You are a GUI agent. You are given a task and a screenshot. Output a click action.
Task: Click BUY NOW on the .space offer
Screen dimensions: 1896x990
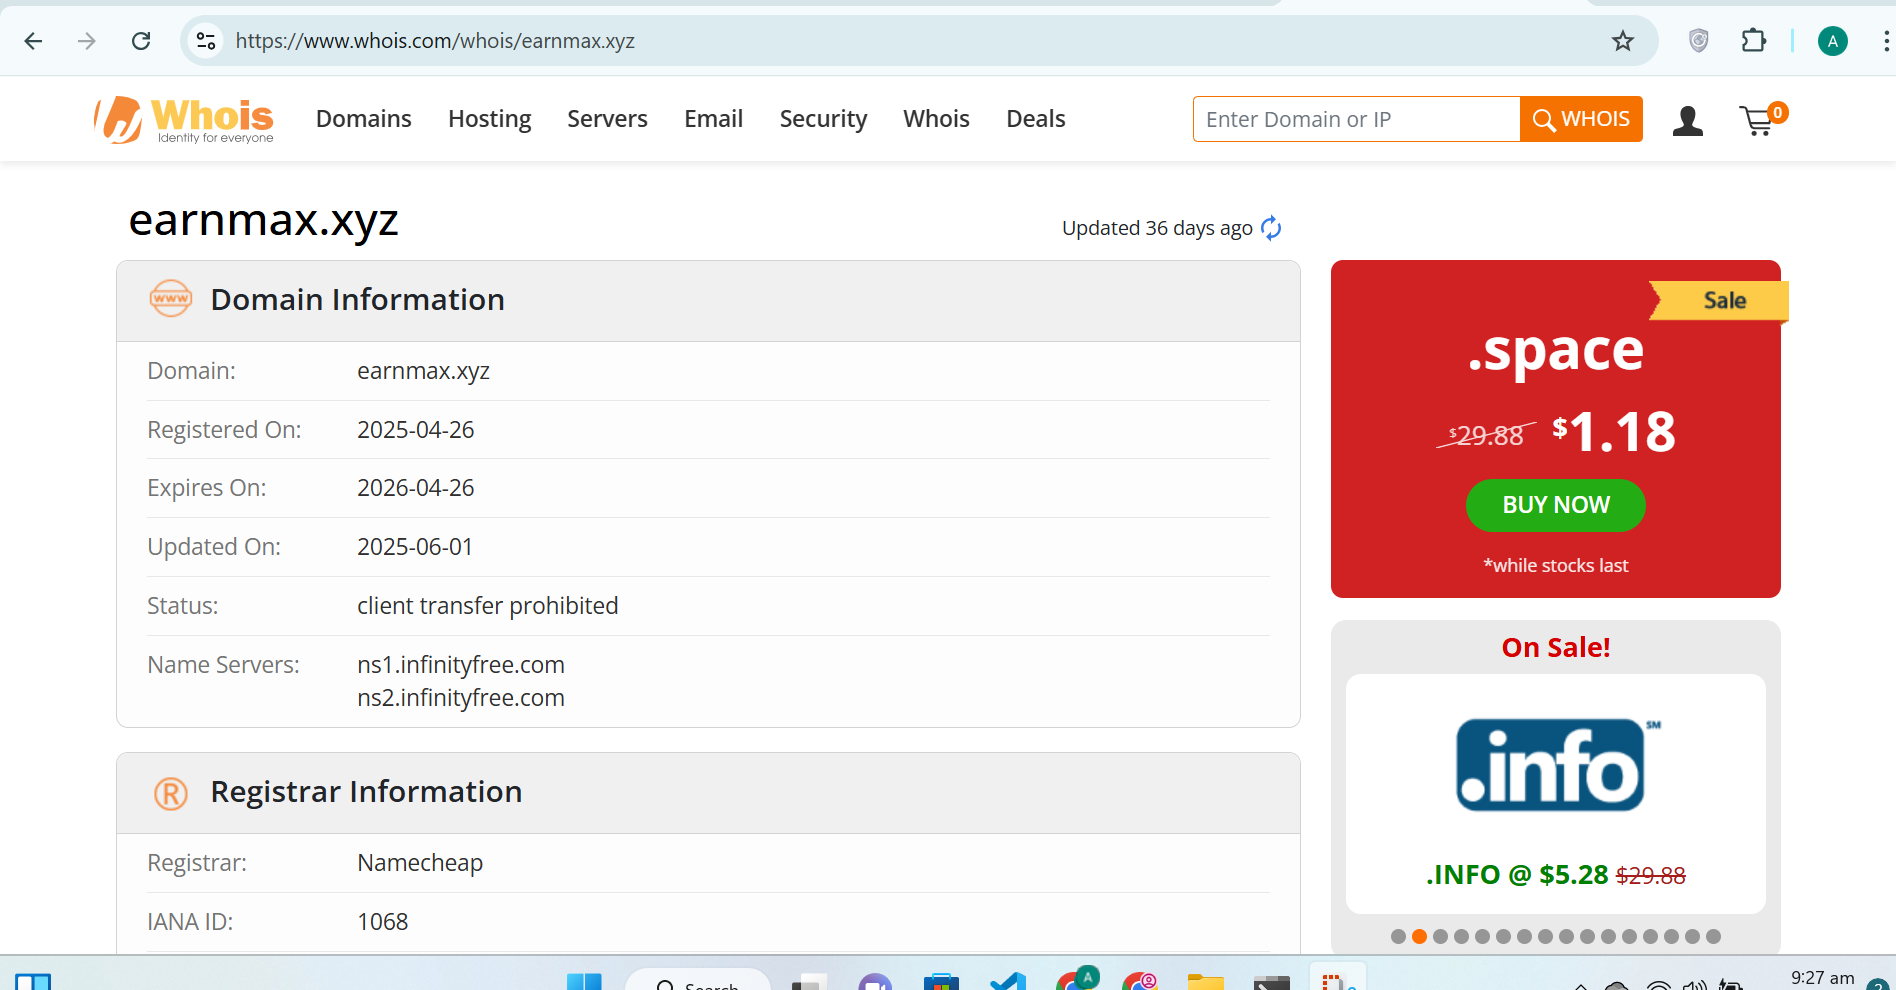[1555, 505]
